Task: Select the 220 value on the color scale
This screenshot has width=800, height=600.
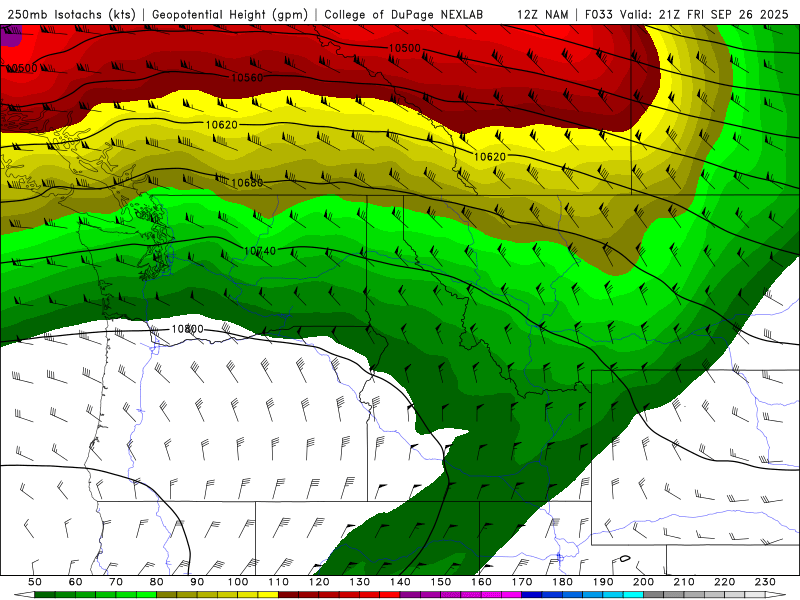Action: [x=725, y=582]
